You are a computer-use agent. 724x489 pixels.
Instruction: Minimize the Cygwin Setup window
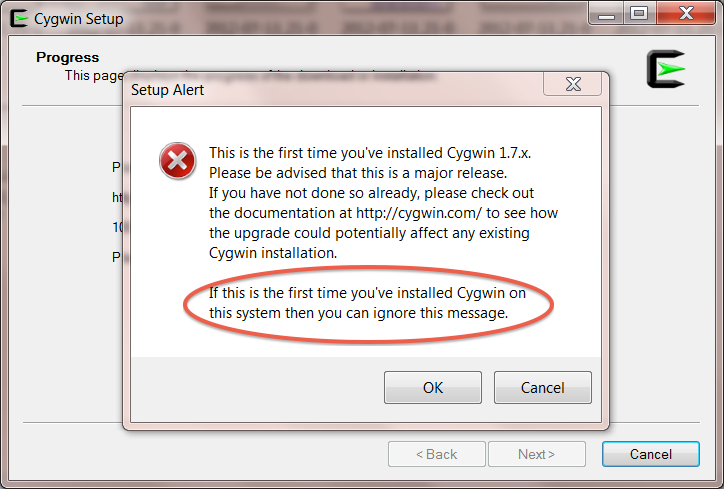click(606, 14)
